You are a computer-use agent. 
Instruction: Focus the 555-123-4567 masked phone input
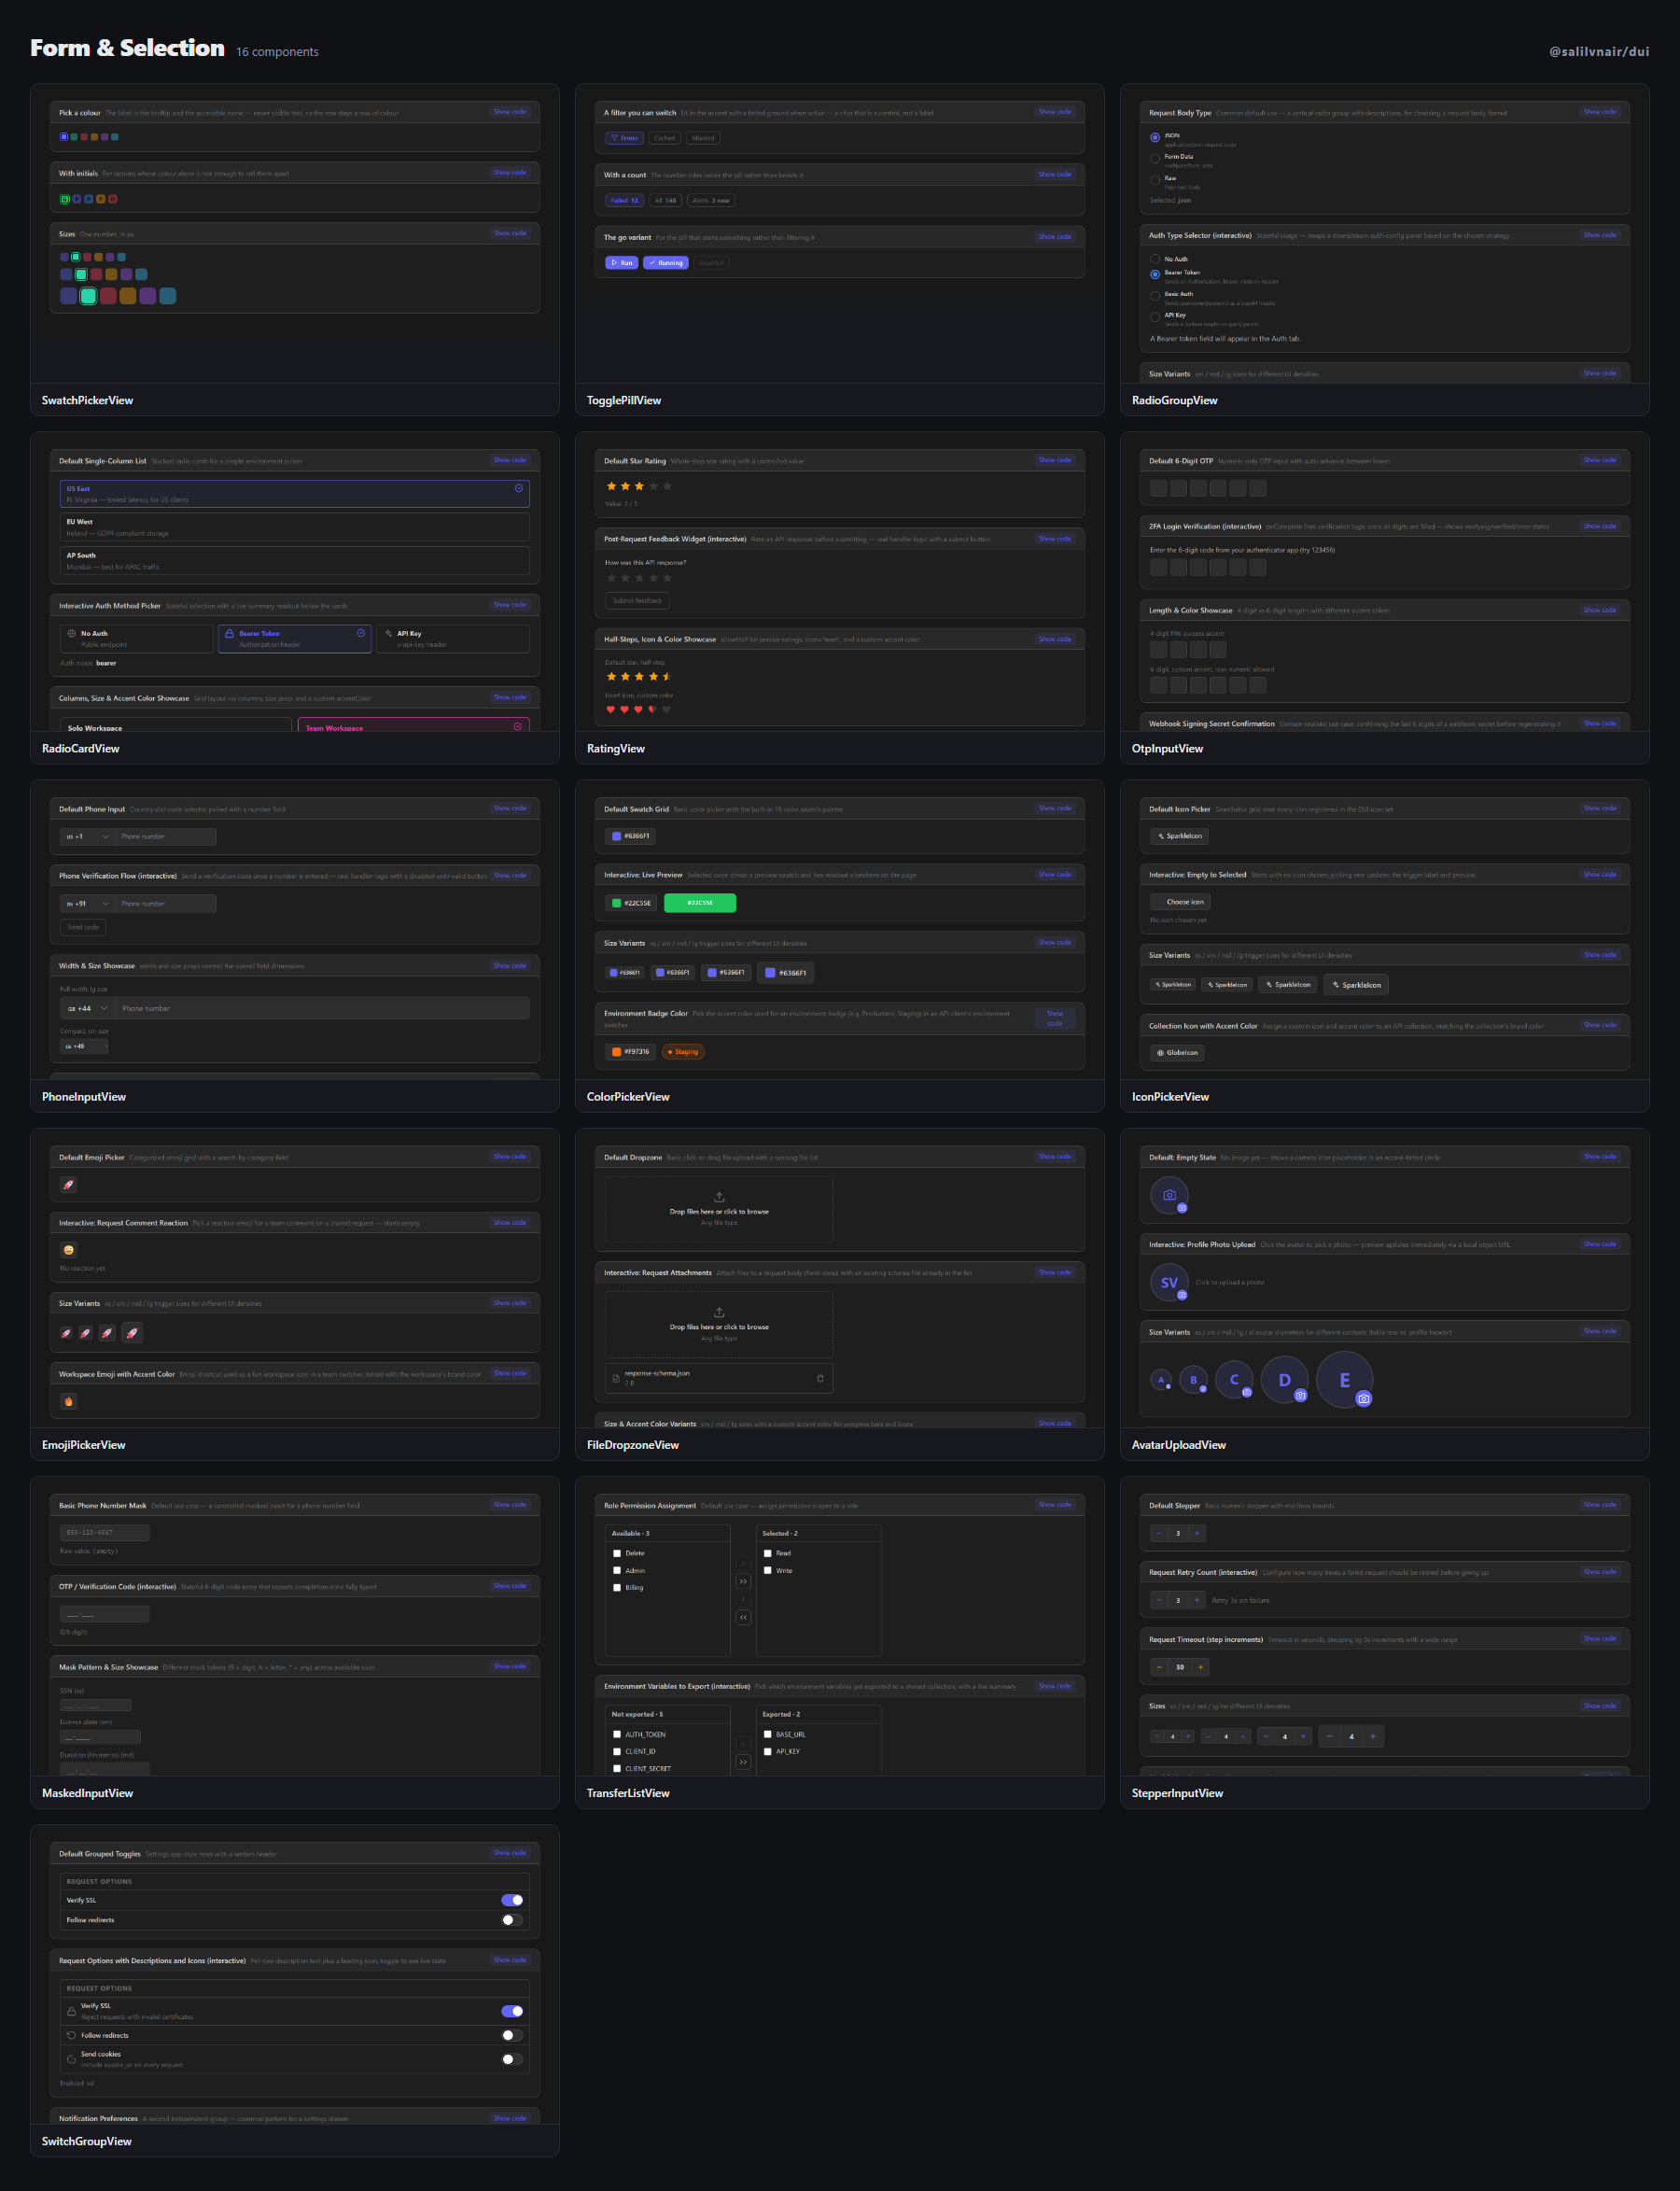(105, 1532)
